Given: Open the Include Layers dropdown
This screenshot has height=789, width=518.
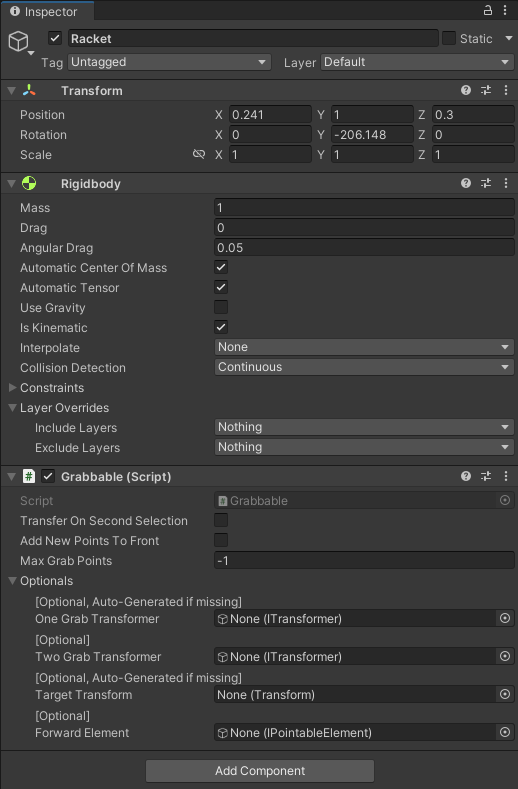Looking at the screenshot, I should tap(364, 427).
